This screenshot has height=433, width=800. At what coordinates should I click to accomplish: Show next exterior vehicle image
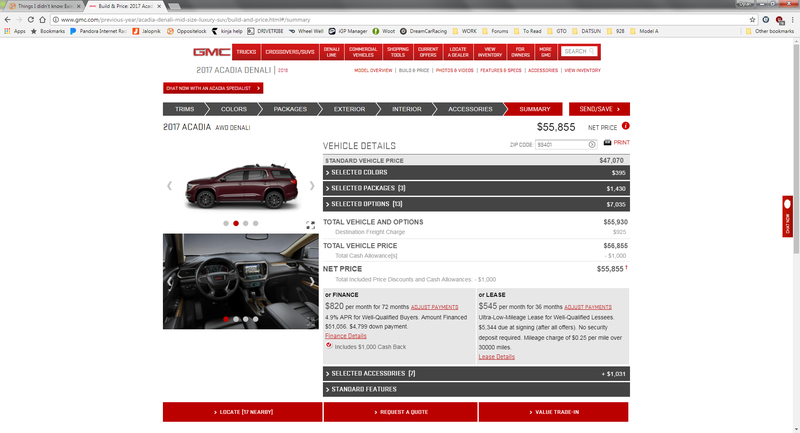(x=312, y=186)
